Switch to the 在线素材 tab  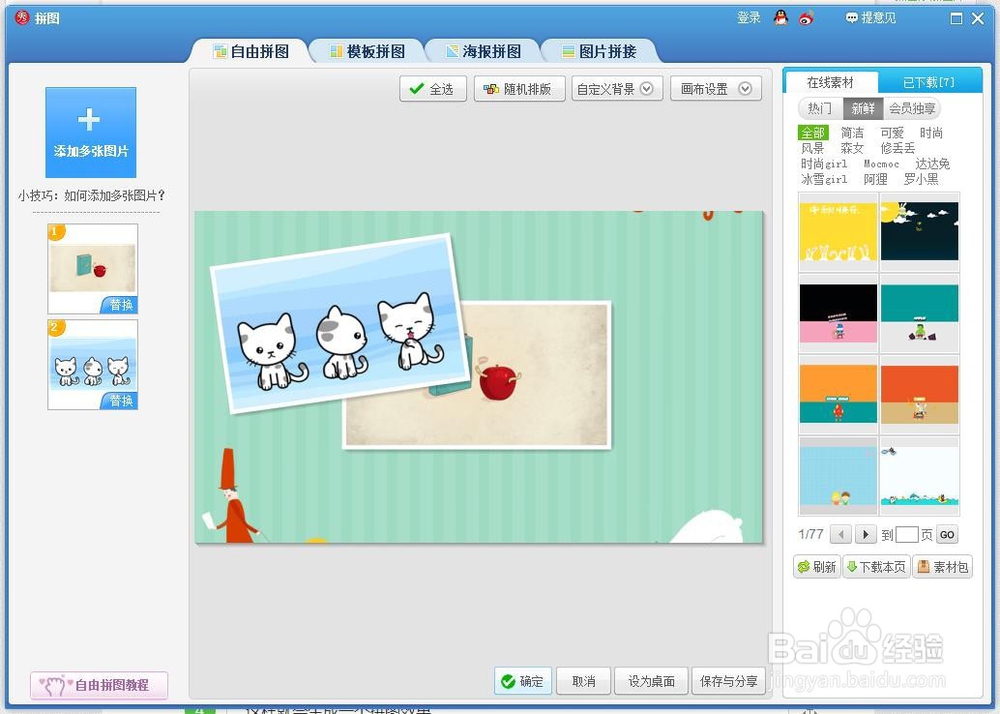tap(830, 82)
